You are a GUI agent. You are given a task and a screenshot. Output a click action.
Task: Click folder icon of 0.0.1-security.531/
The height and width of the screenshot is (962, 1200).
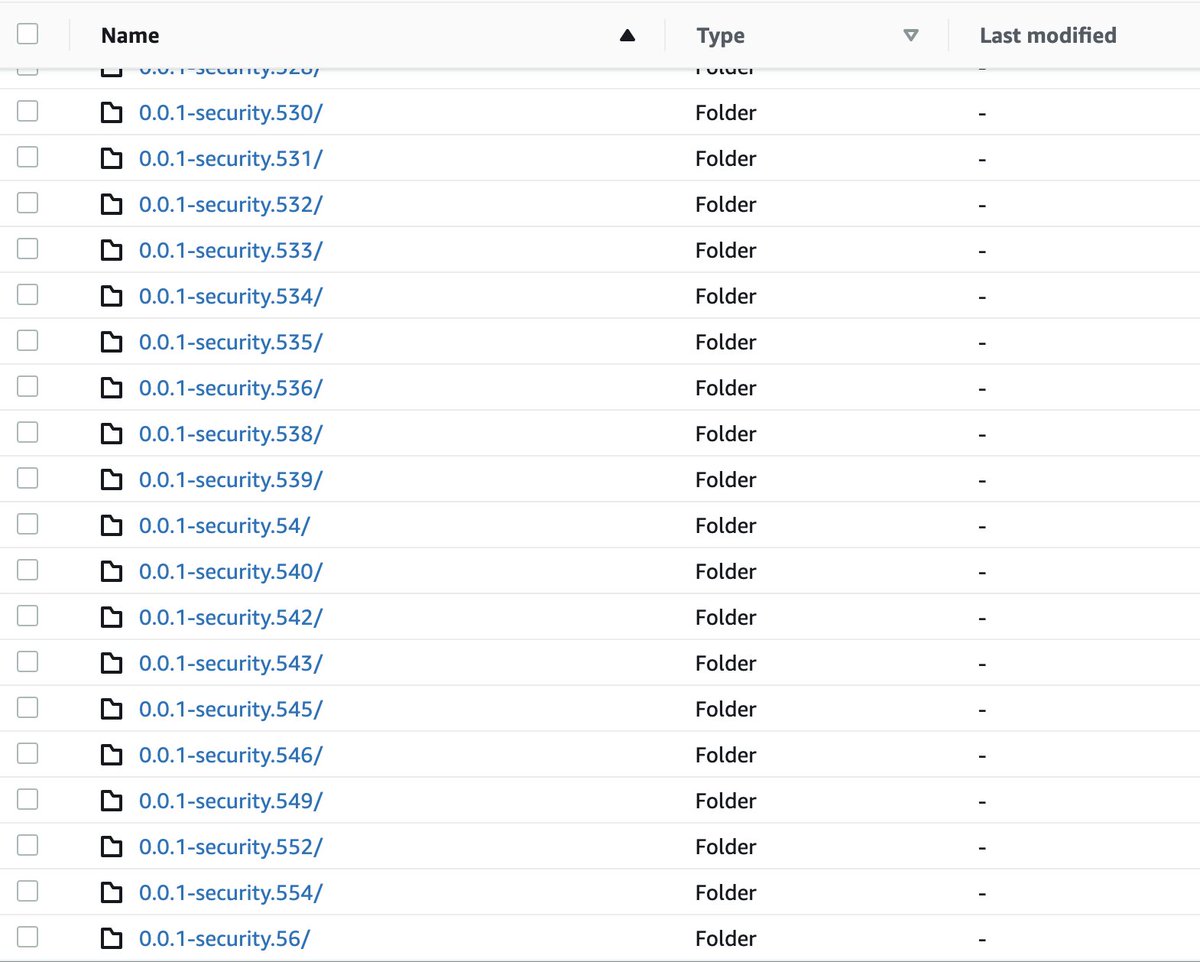point(112,159)
